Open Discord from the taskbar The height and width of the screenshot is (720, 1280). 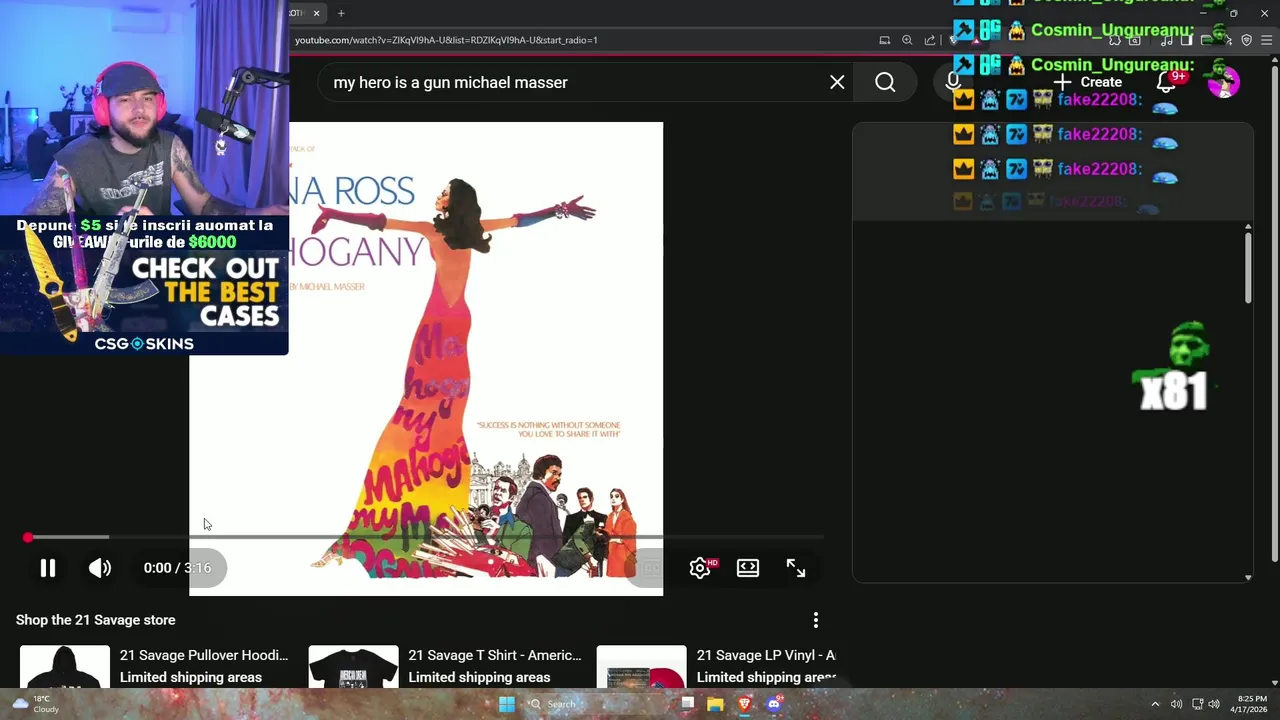click(773, 704)
